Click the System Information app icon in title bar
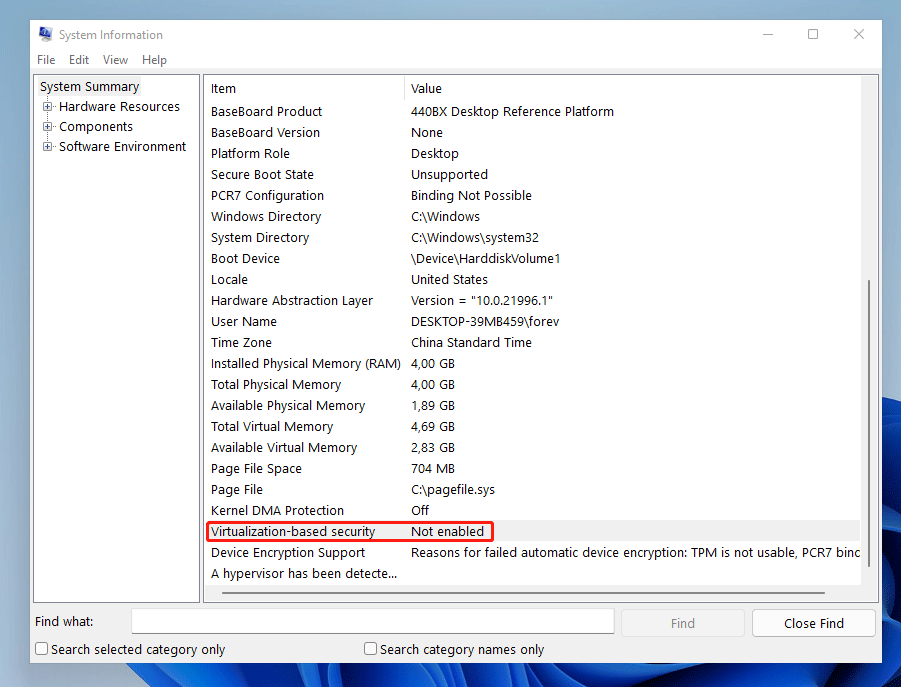 [x=46, y=34]
